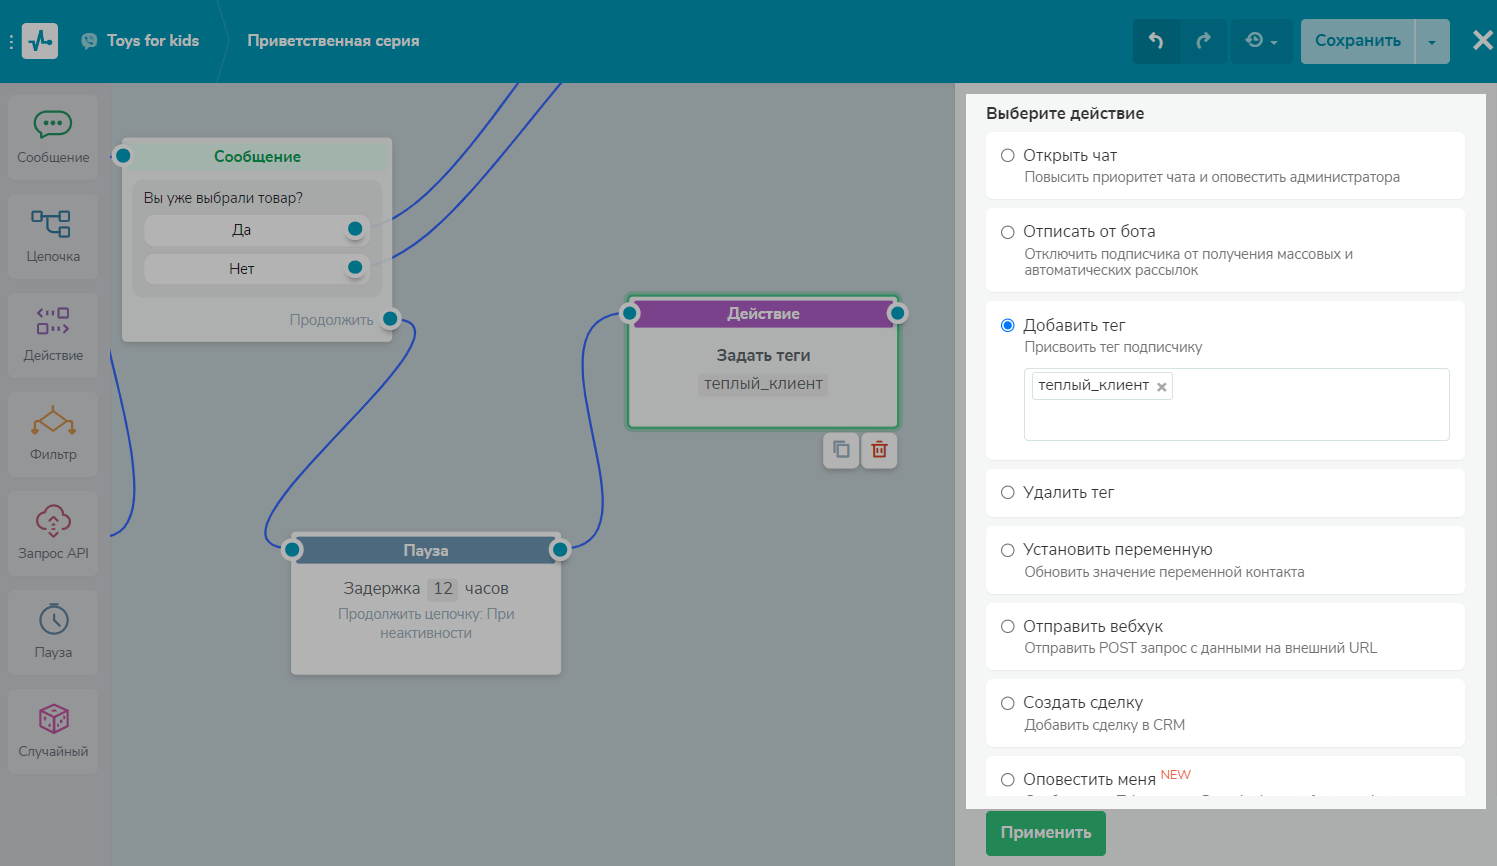Viewport: 1497px width, 866px height.
Task: Open the left three-dot menu handle
Action: [11, 42]
